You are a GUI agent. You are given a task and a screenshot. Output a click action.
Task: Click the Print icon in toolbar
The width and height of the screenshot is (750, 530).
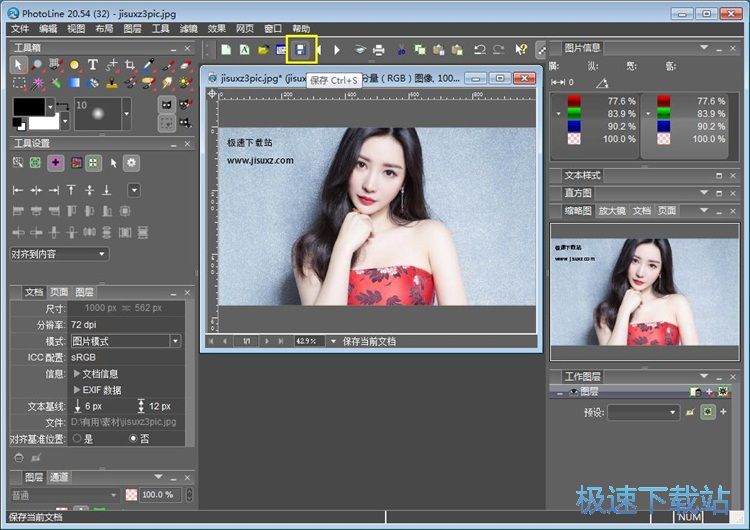pyautogui.click(x=379, y=49)
